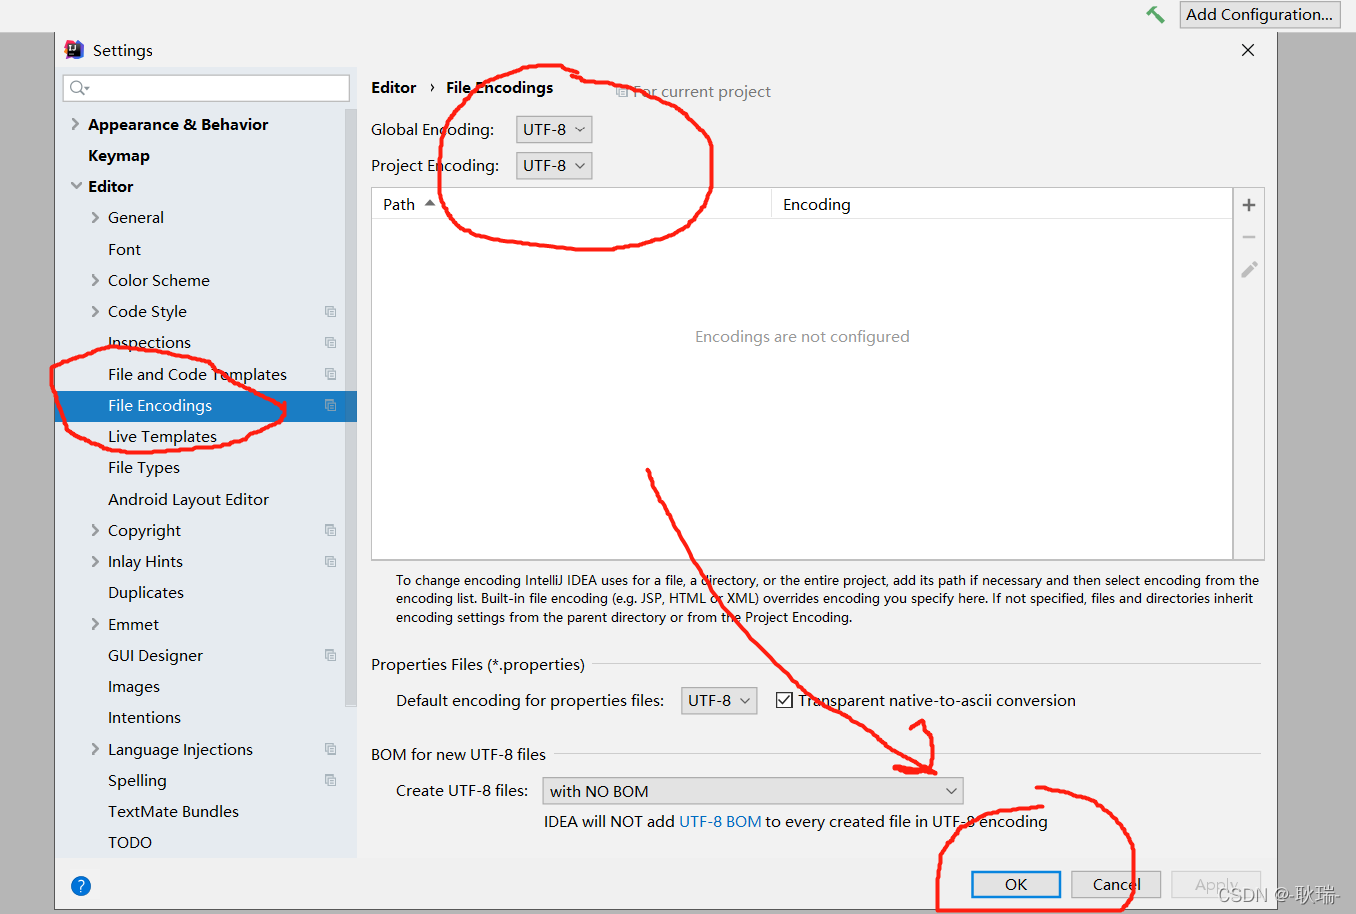Open Create UTF-8 files BOM dropdown
Image resolution: width=1356 pixels, height=914 pixels.
(x=753, y=791)
